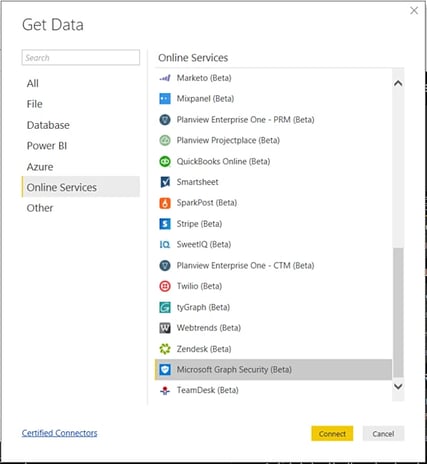
Task: Switch to the Database category
Action: pos(48,125)
